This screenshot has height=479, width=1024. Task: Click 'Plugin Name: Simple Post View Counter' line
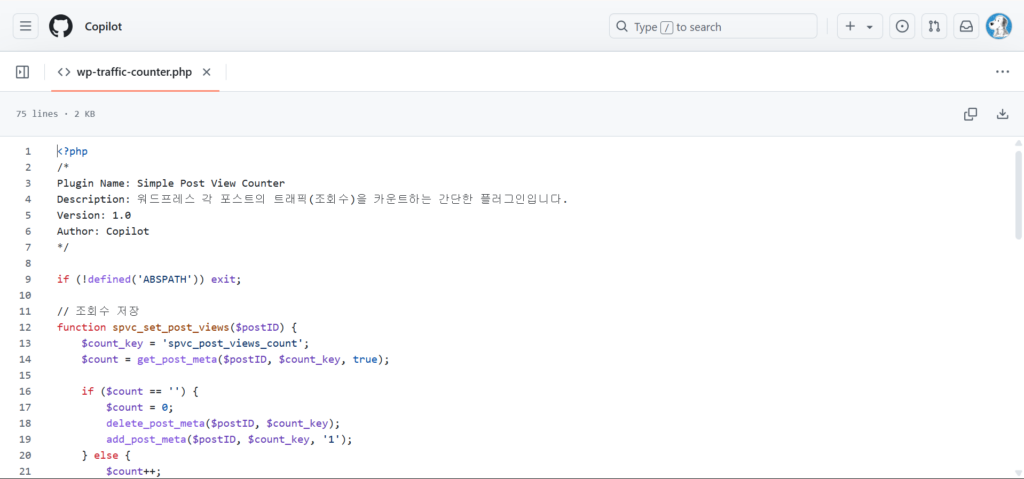coord(171,183)
